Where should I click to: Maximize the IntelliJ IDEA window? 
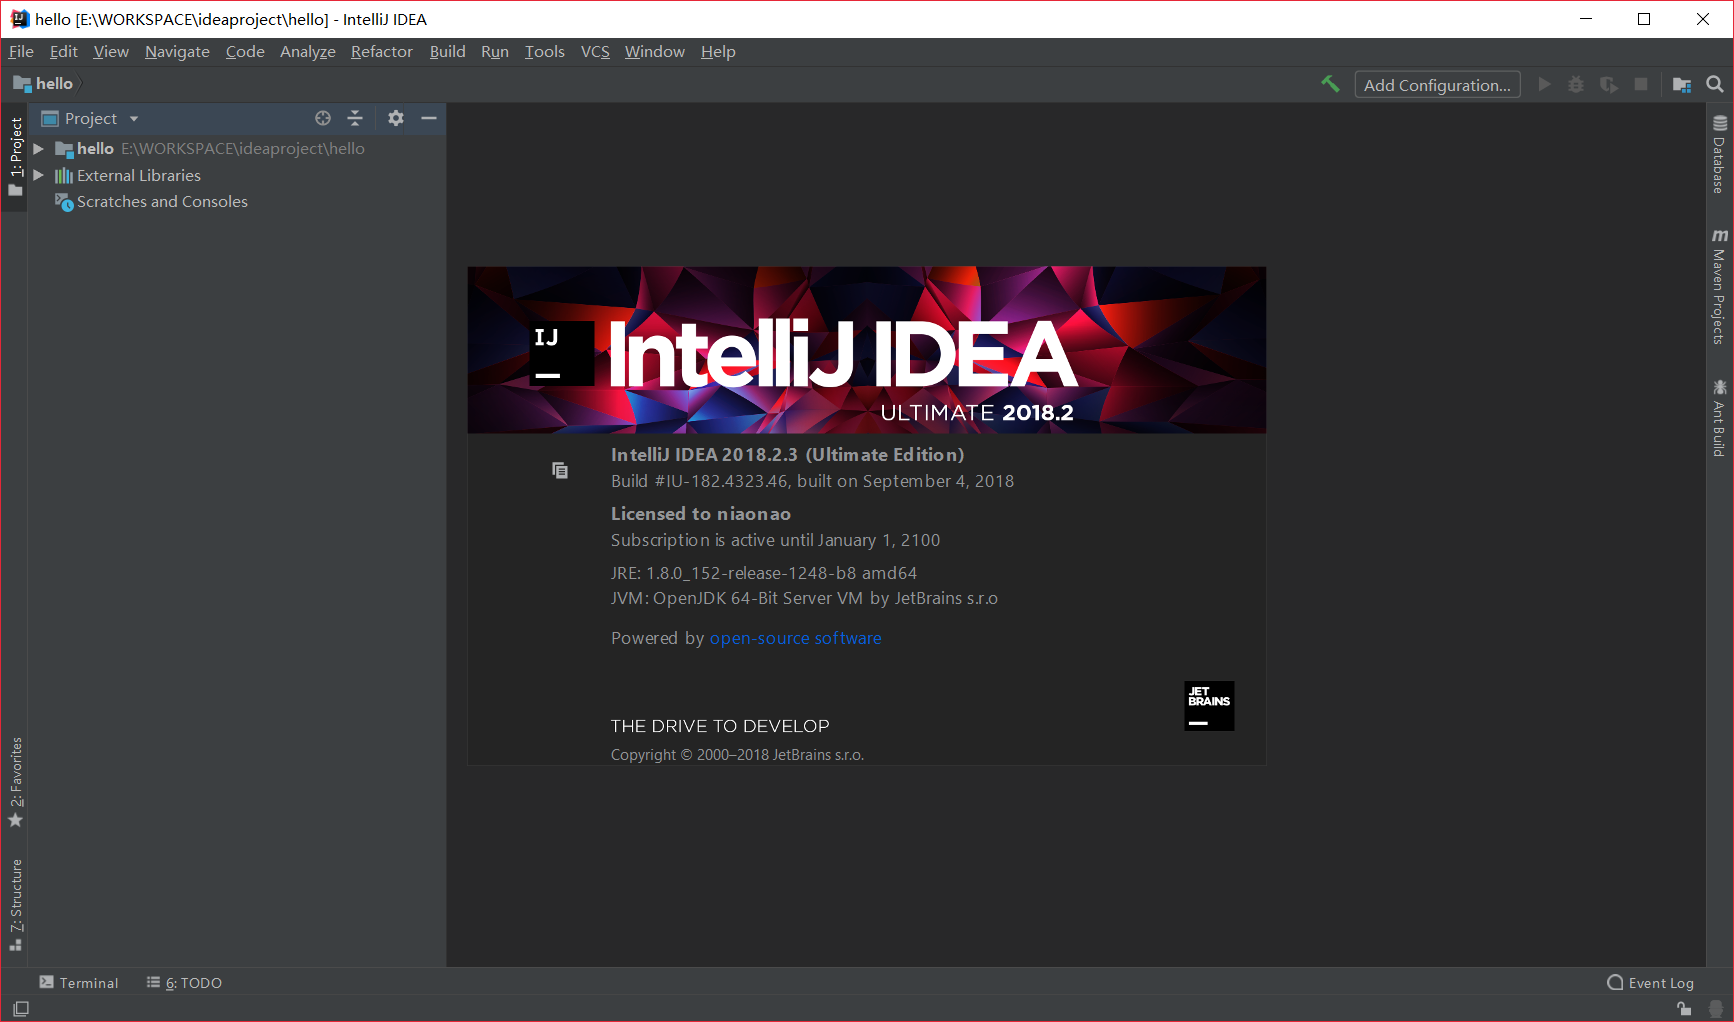(x=1644, y=19)
